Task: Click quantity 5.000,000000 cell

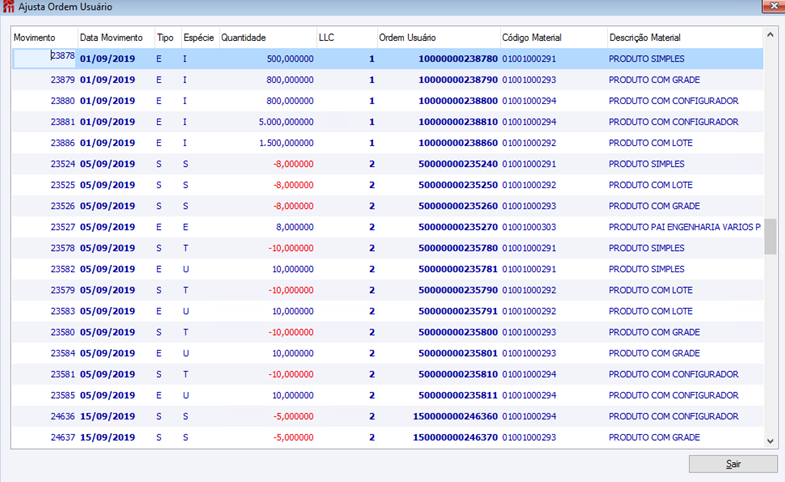Action: point(286,122)
